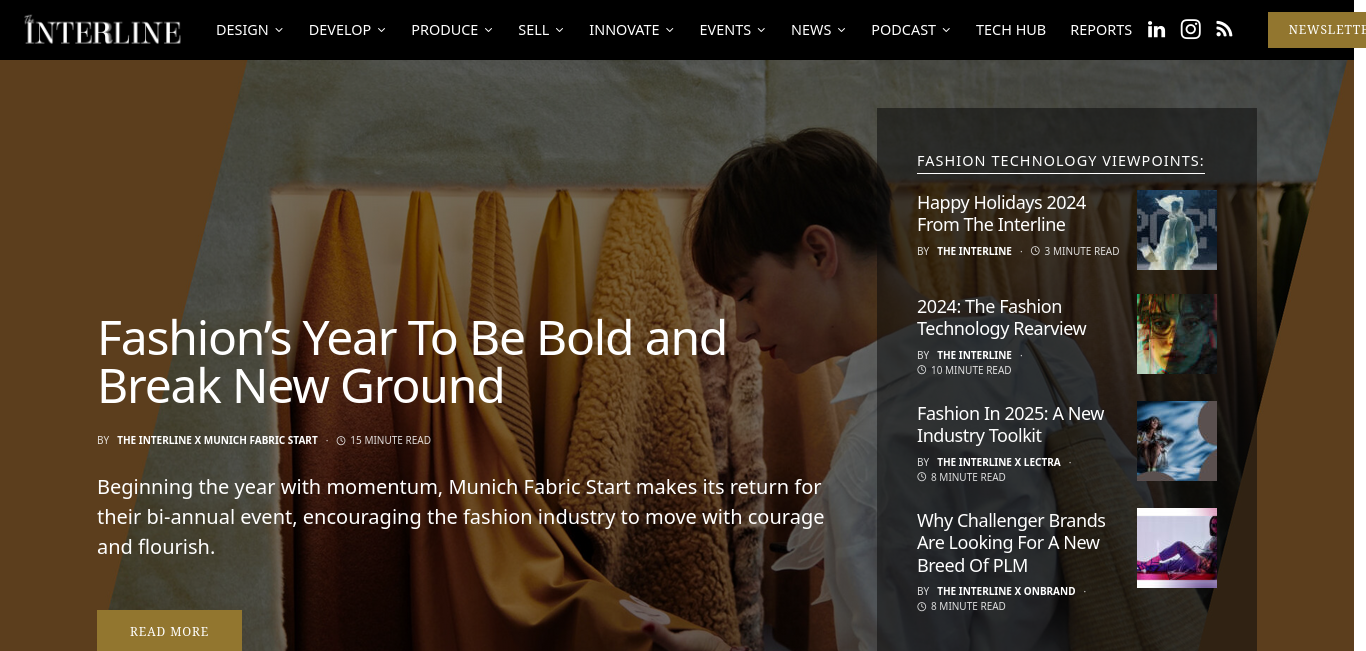
Task: Open the News dropdown menu
Action: click(x=818, y=30)
